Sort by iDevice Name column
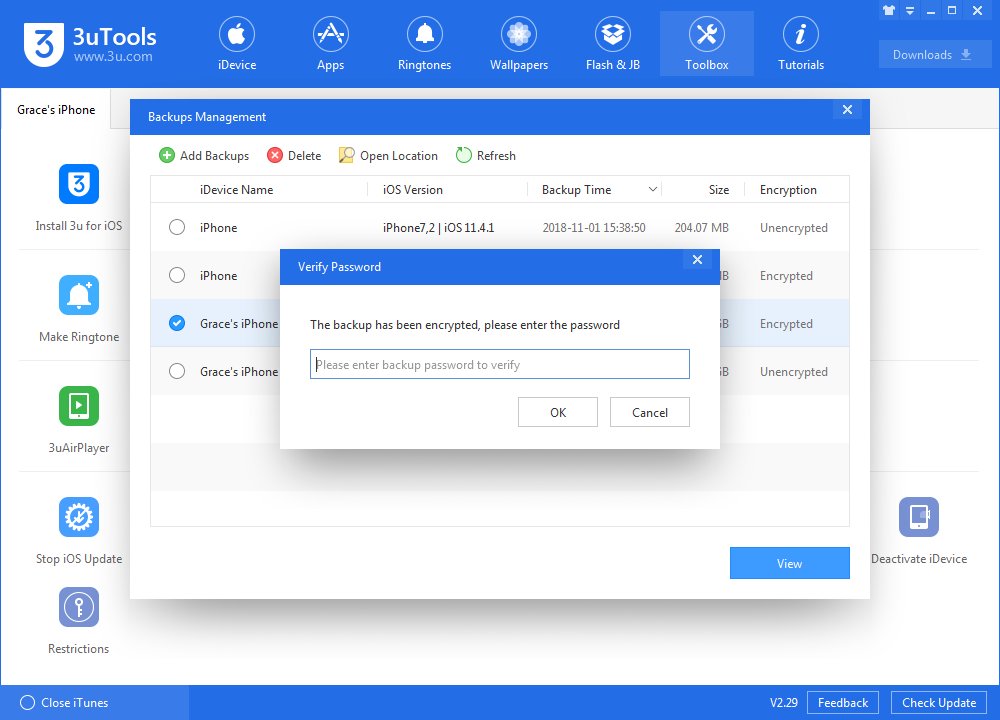 point(236,189)
